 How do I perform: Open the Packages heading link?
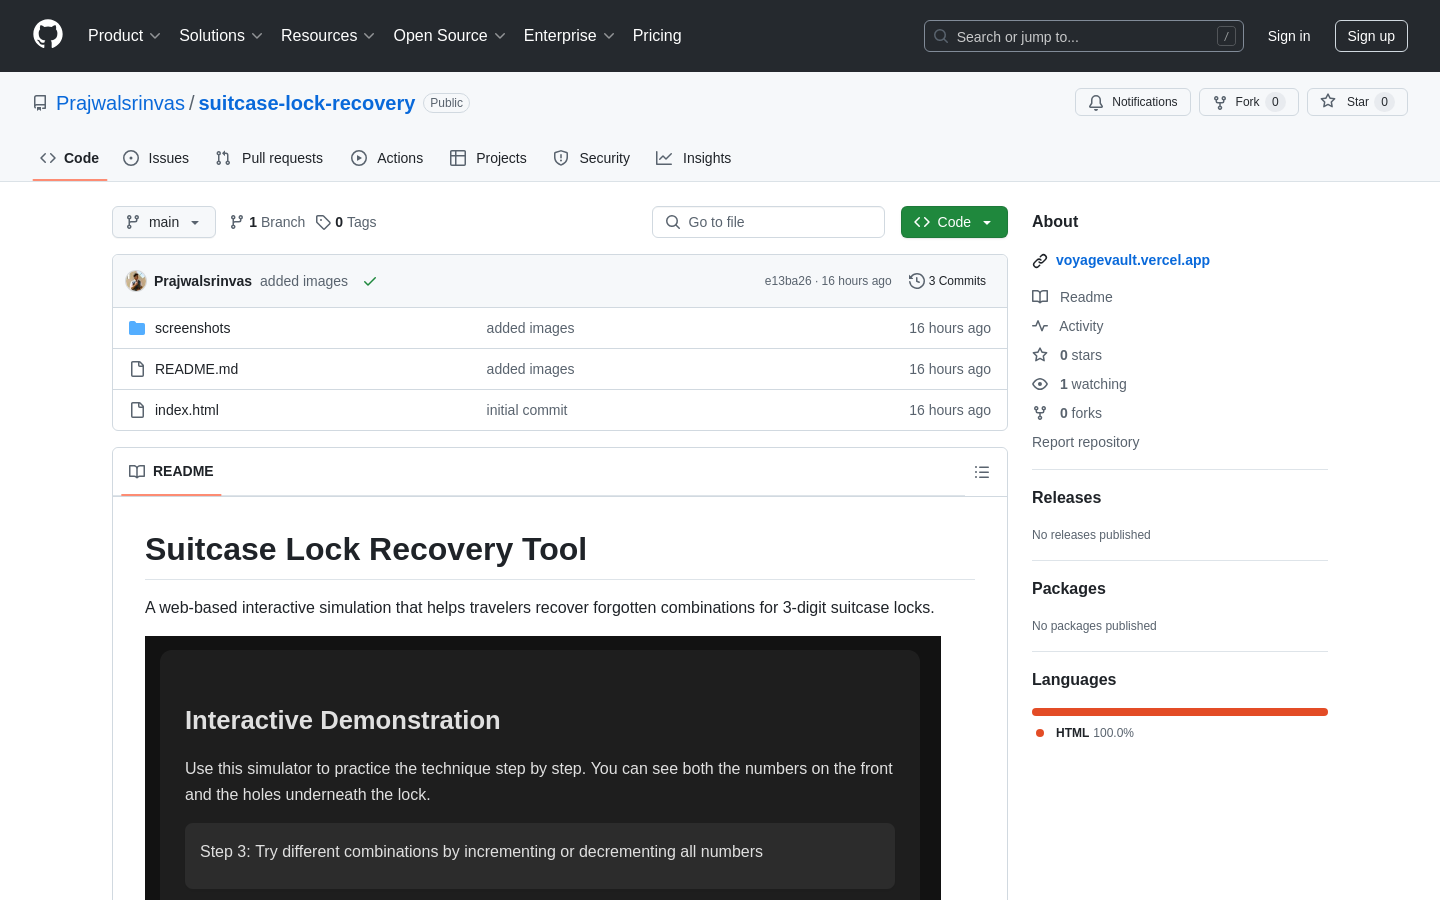point(1069,589)
